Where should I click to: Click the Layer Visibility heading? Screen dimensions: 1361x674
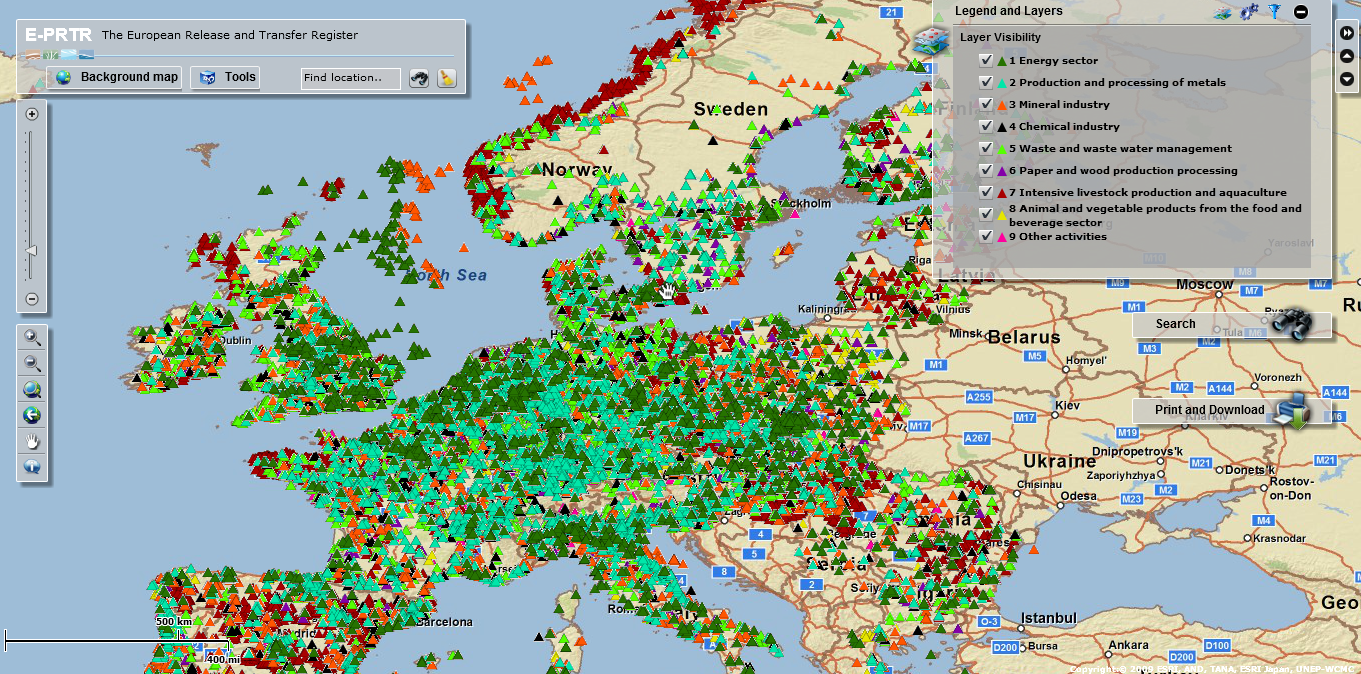point(1001,37)
